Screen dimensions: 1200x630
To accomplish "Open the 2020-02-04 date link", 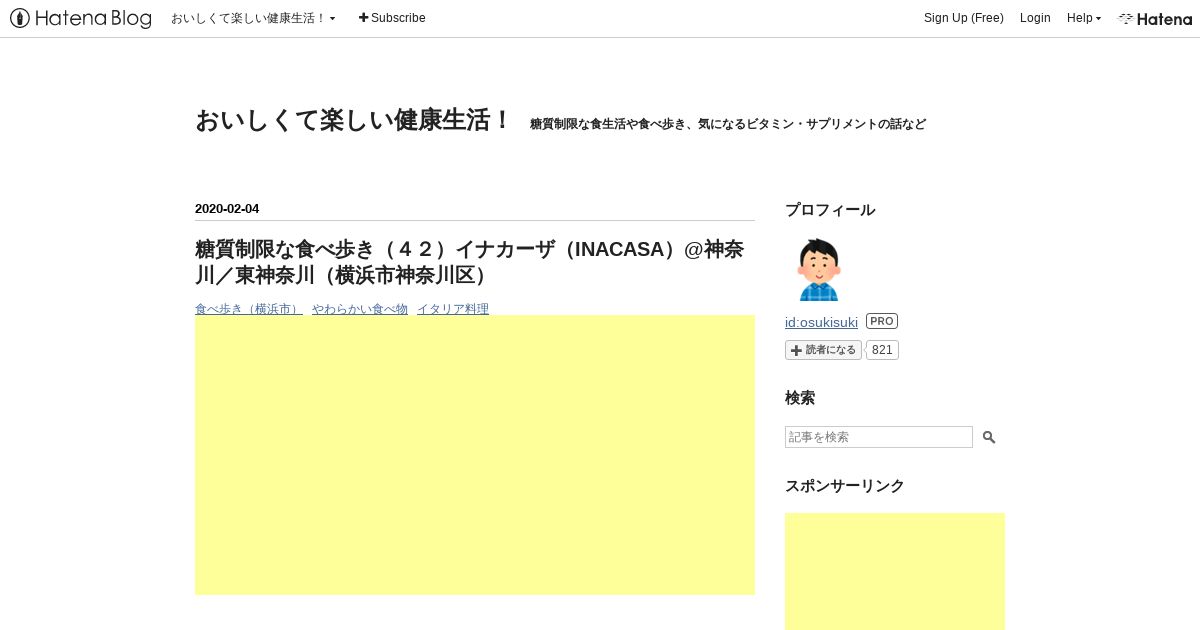I will (227, 209).
